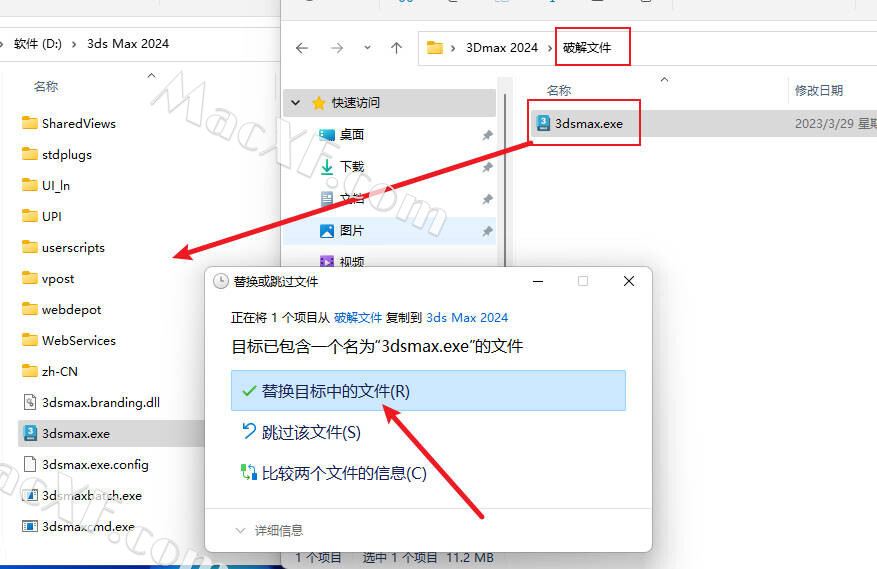Select 3dsmax.exe.config file
The image size is (877, 569).
[85, 464]
